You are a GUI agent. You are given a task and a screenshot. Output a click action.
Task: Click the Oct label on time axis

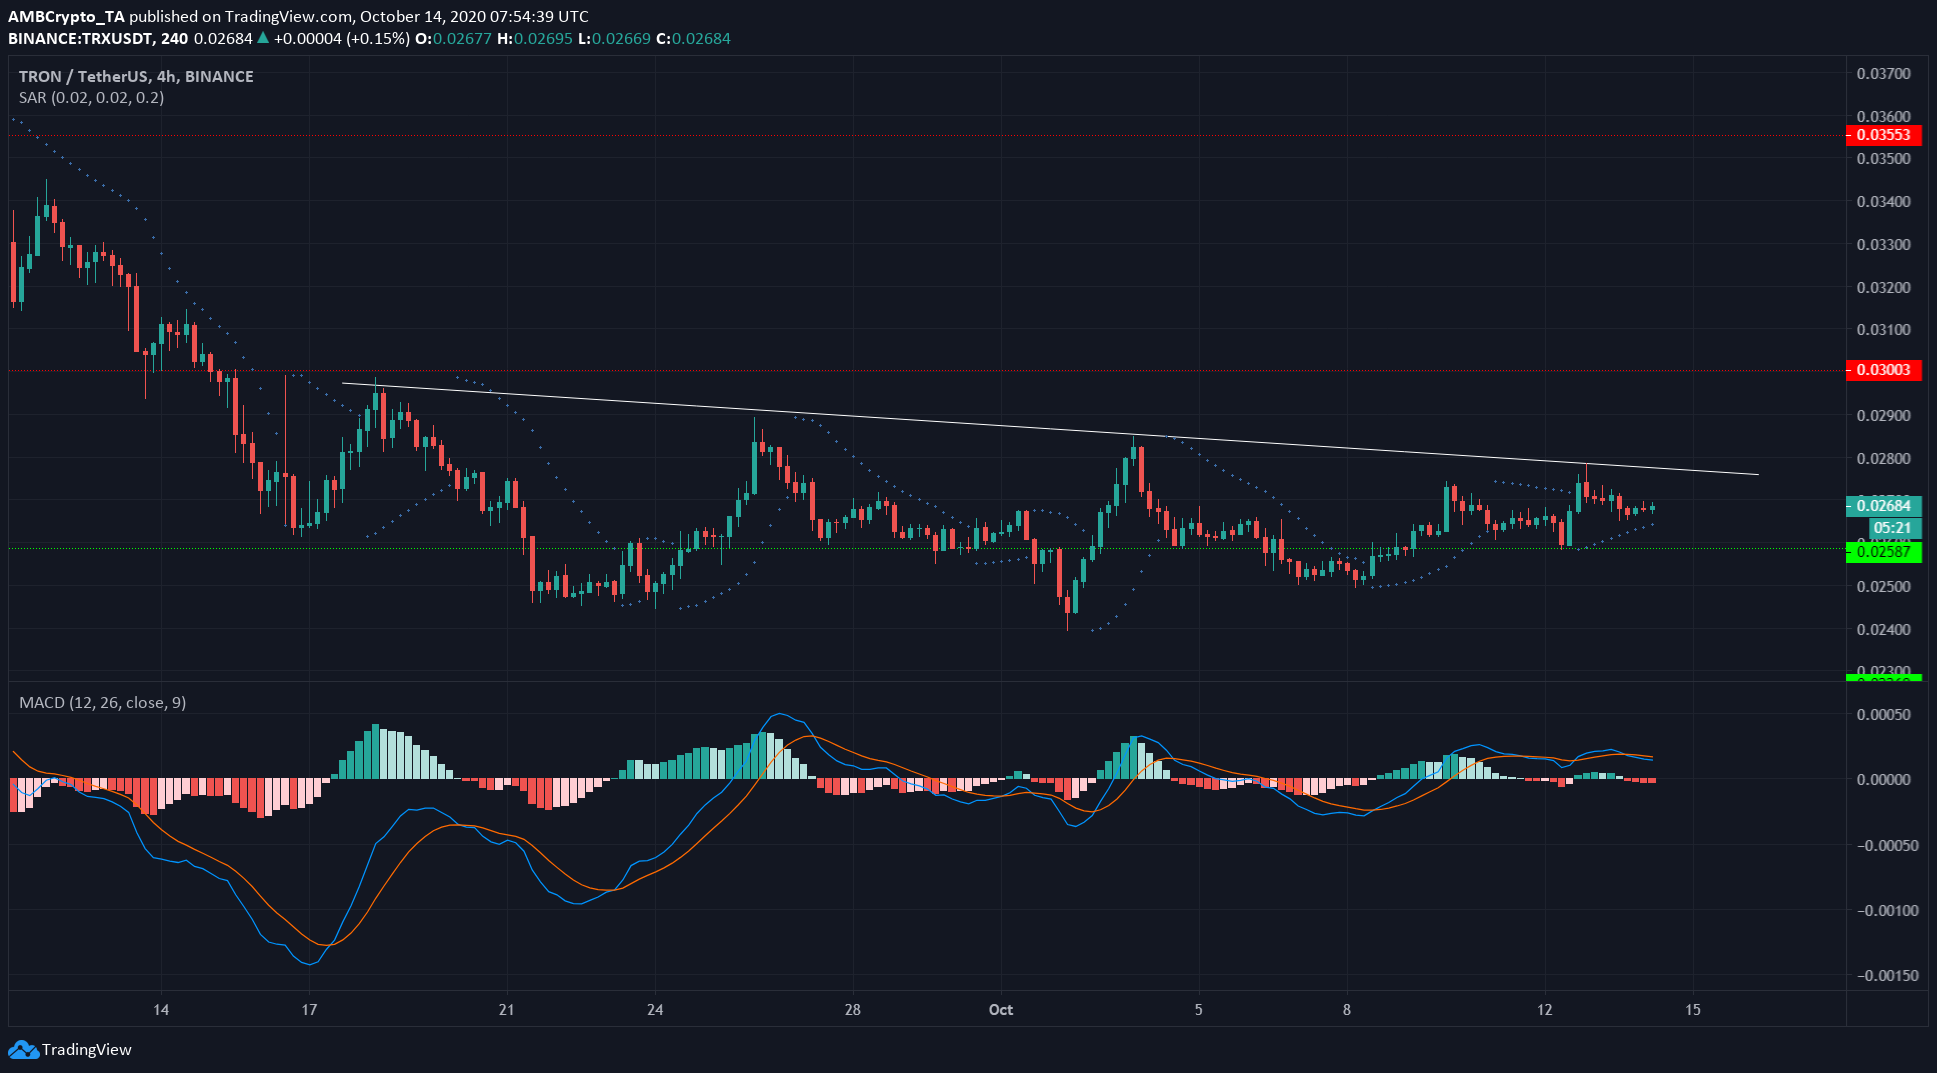[1001, 1010]
